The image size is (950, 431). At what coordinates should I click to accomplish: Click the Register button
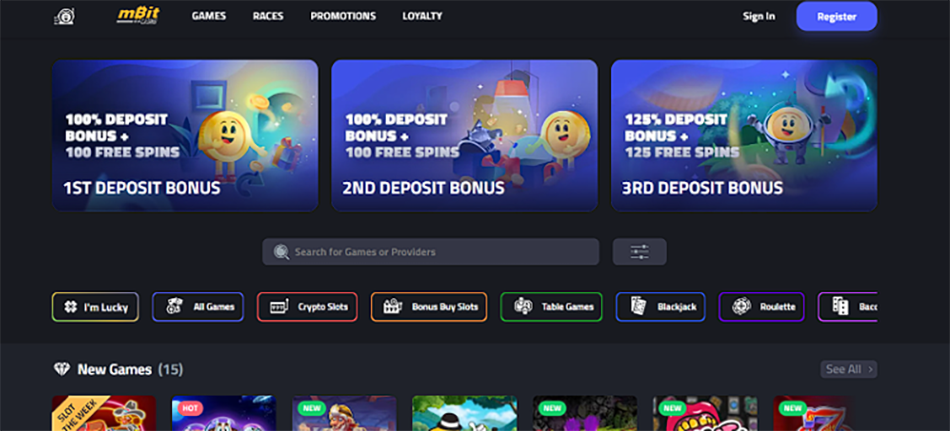pyautogui.click(x=837, y=16)
